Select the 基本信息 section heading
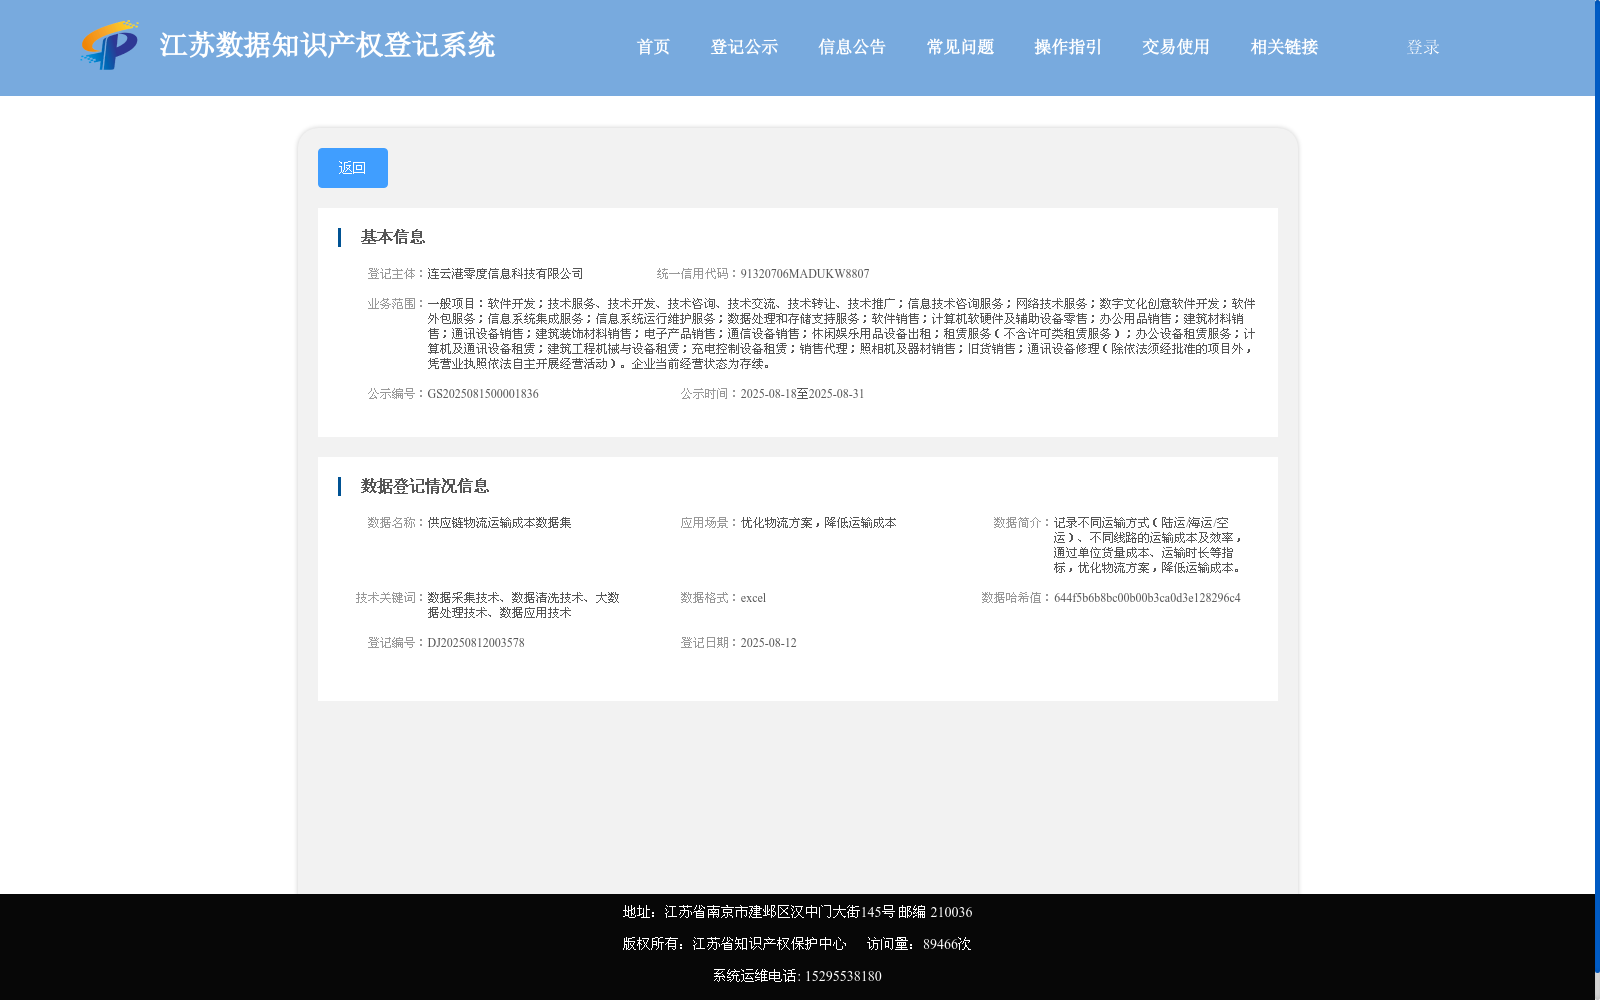 [393, 237]
